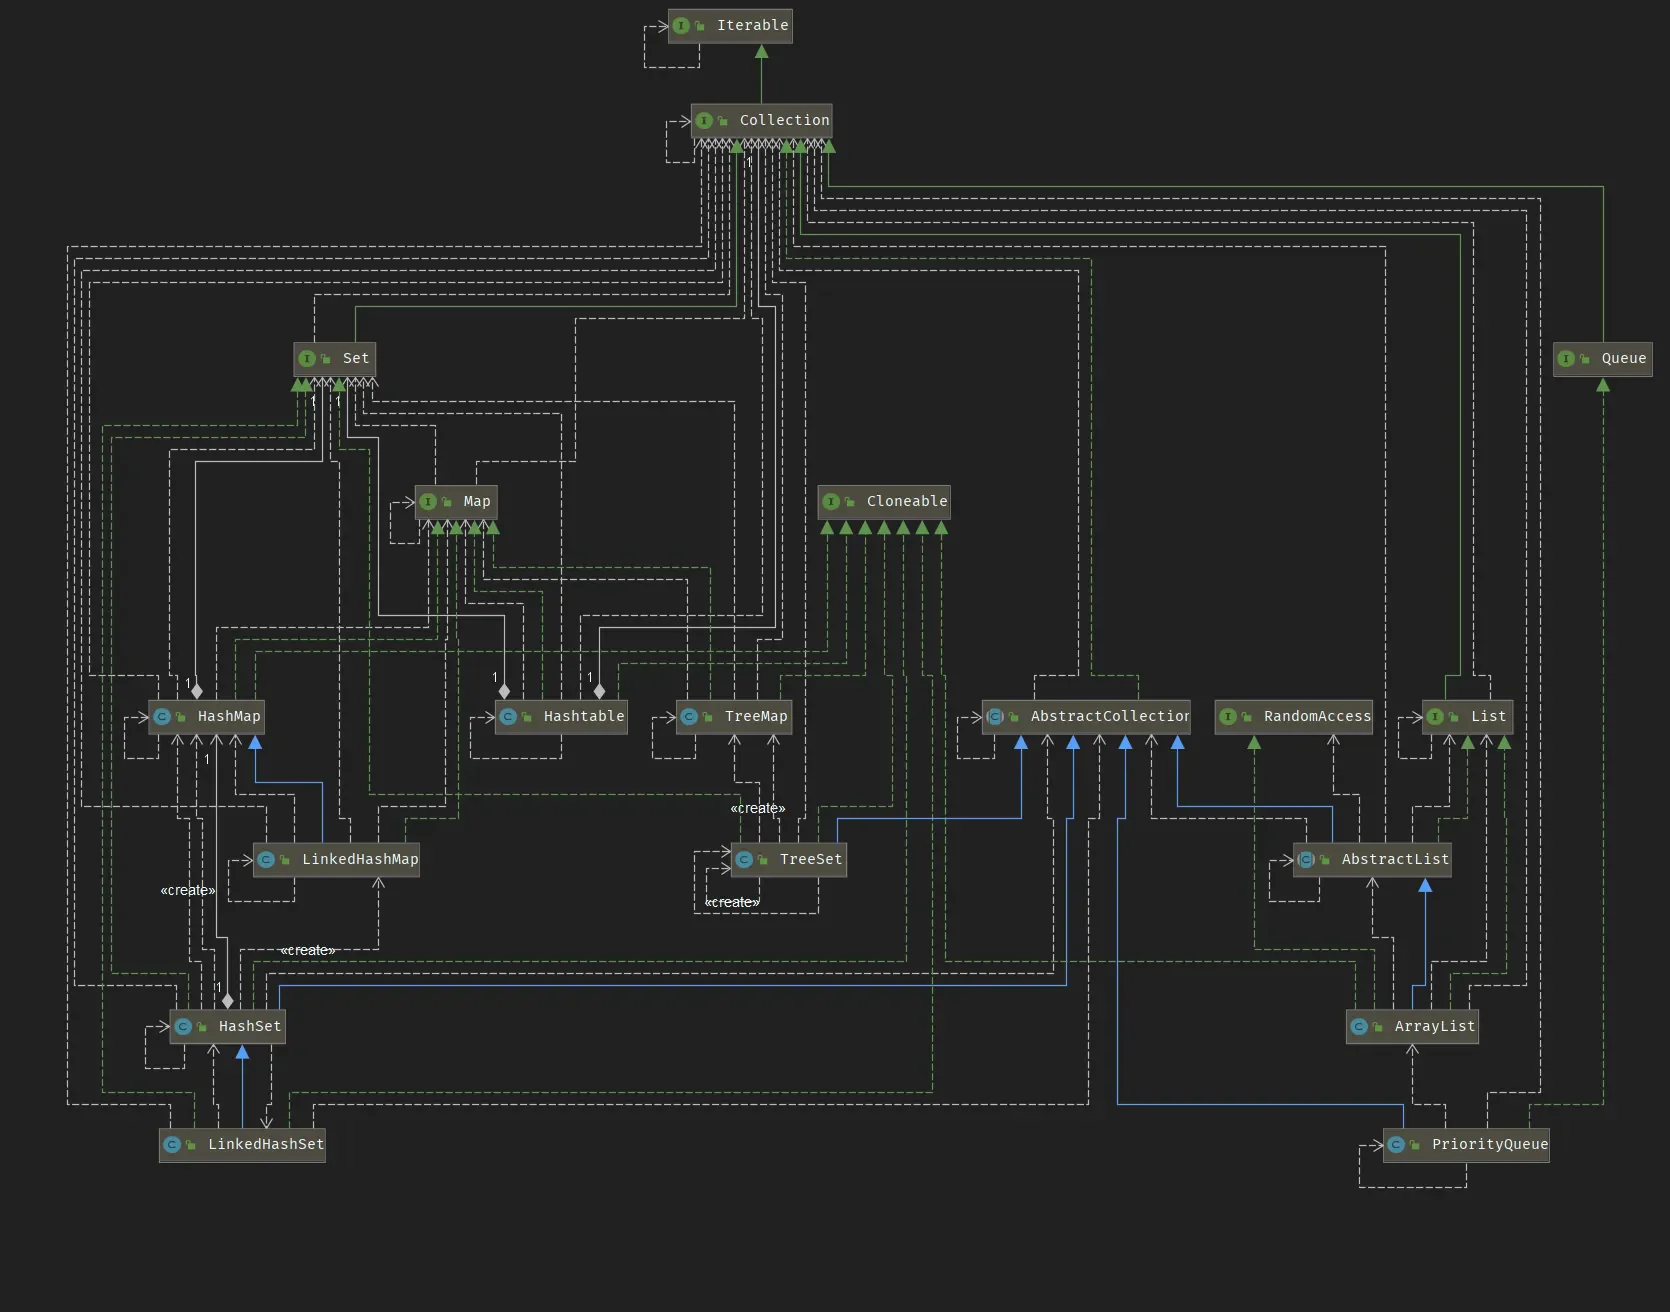
Task: Select the List interface node
Action: (x=1468, y=717)
